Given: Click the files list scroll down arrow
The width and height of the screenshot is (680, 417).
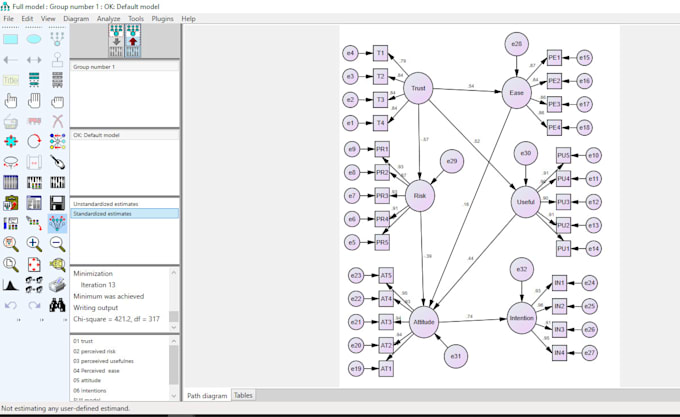Looking at the screenshot, I should coord(173,396).
